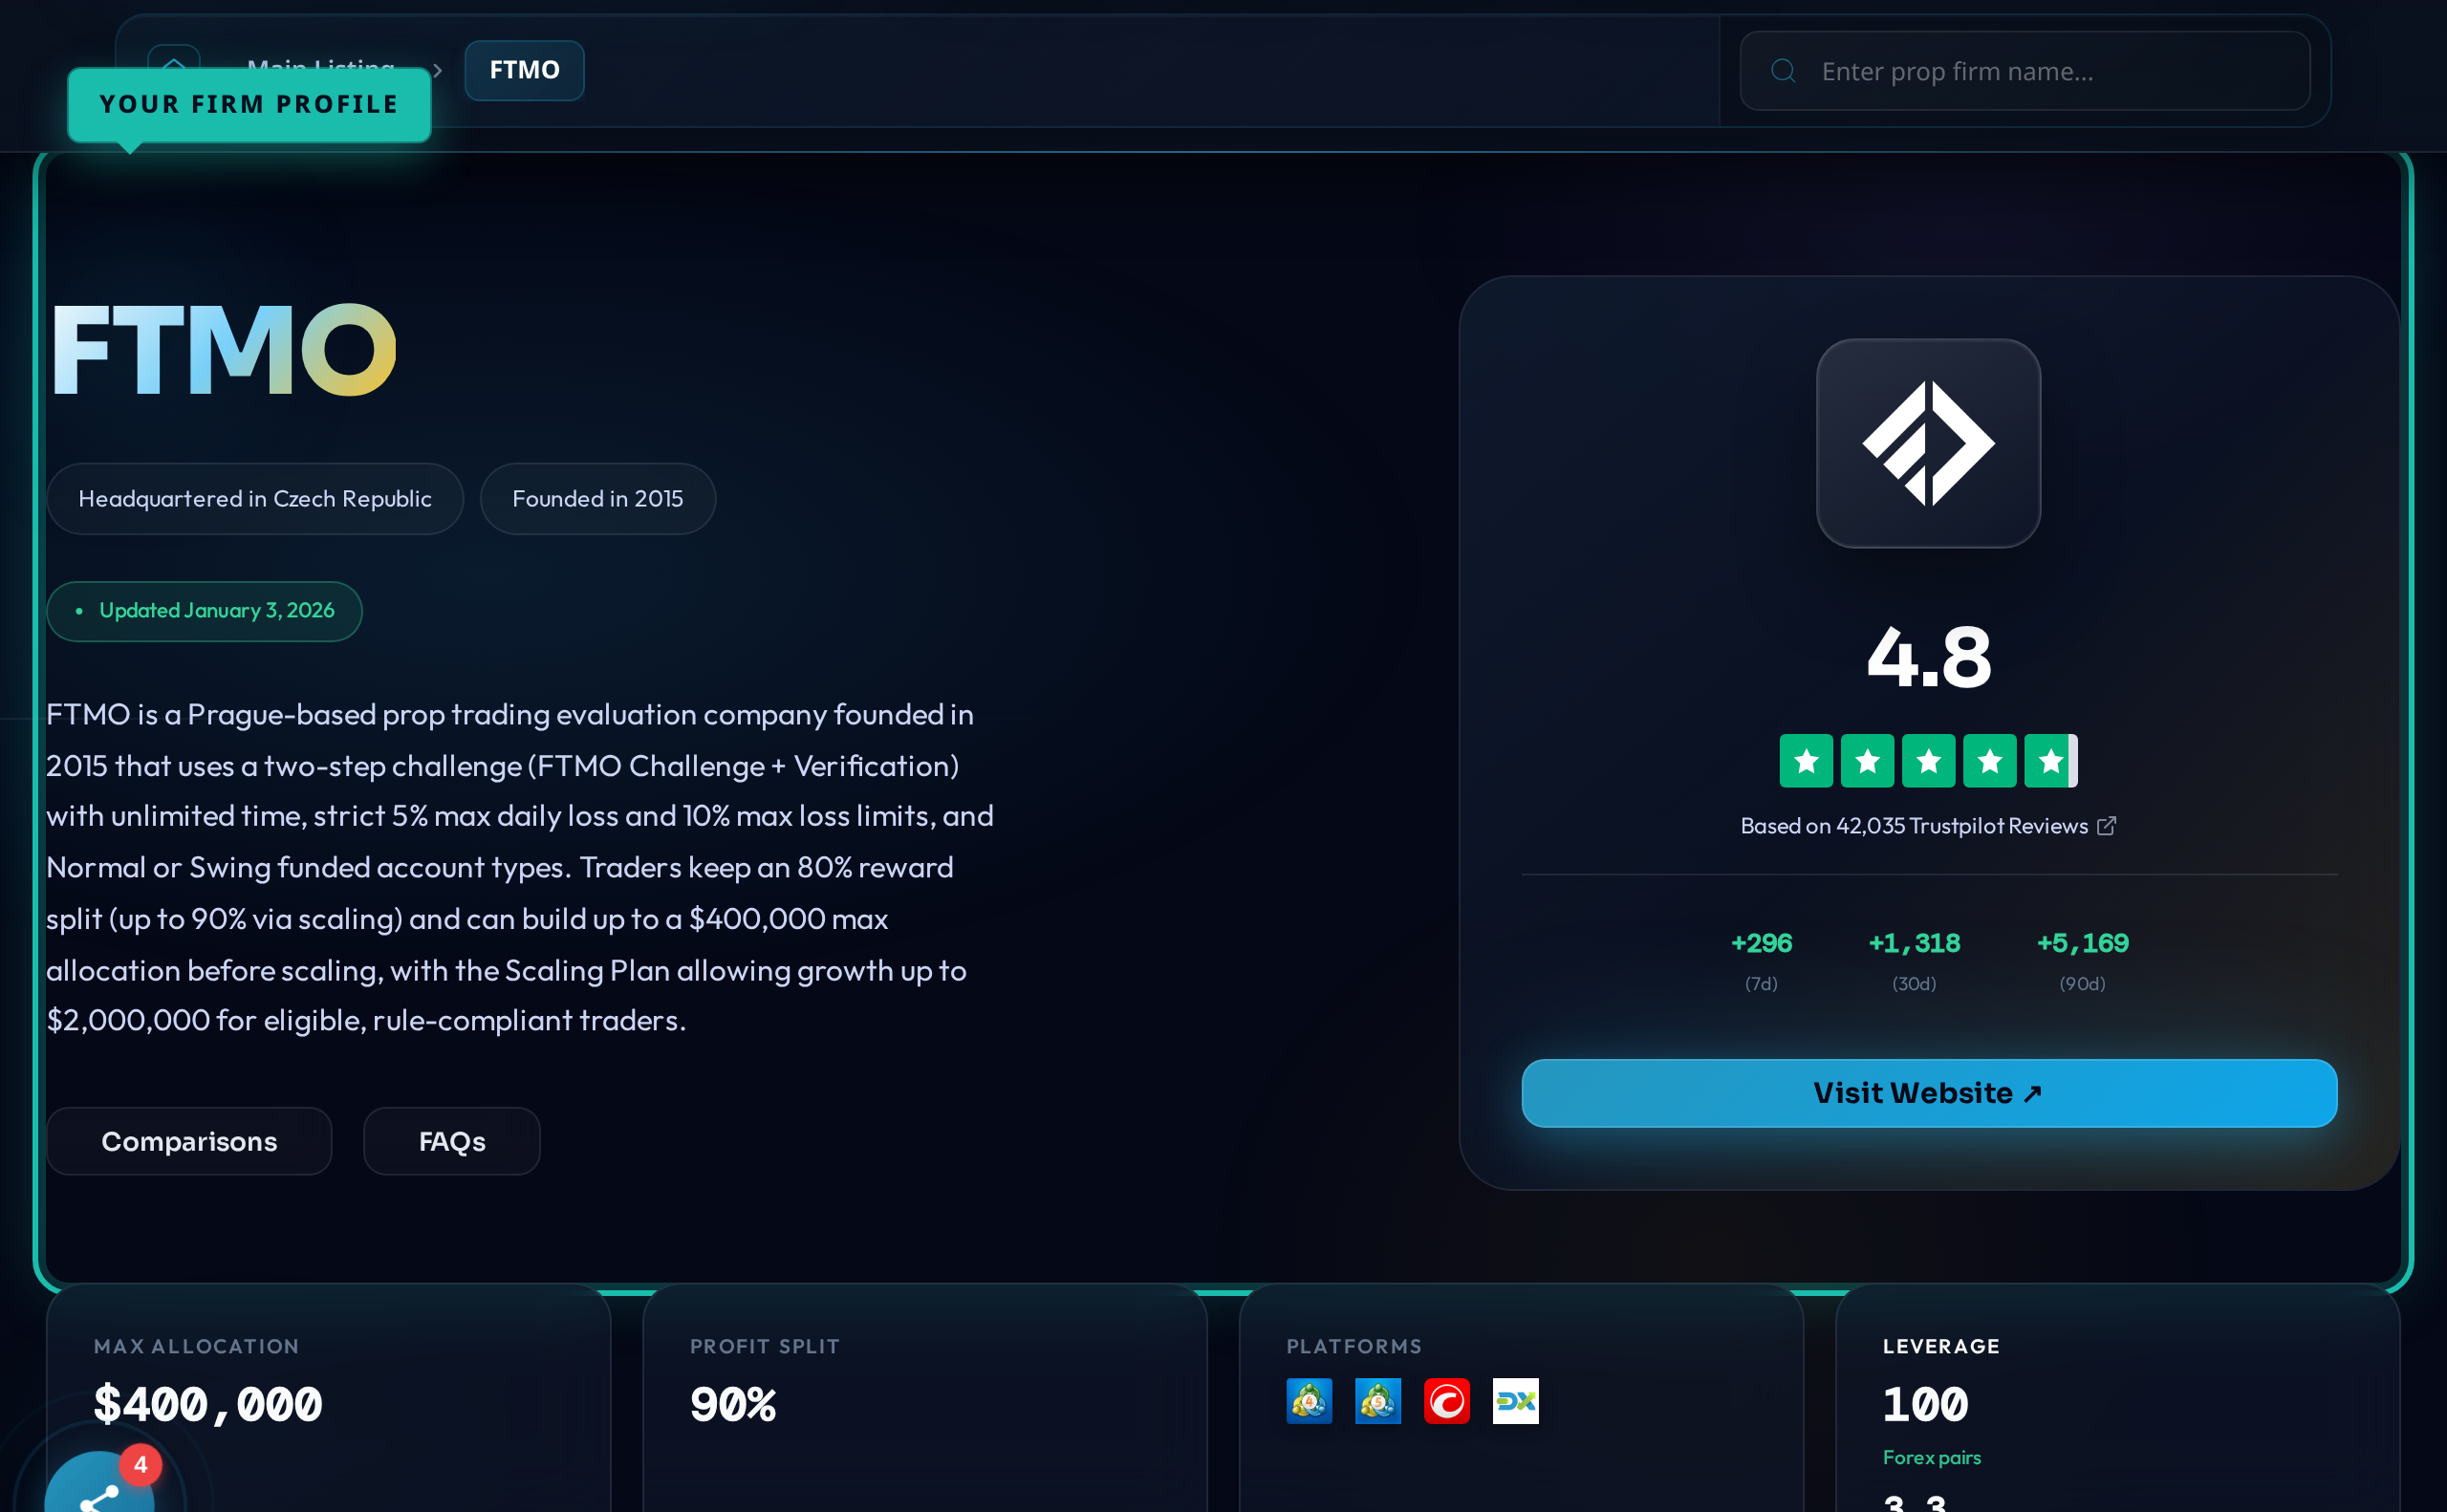Click the "Forex pairs" leverage caption
Screen dimensions: 2447x1512
pos(1932,1458)
